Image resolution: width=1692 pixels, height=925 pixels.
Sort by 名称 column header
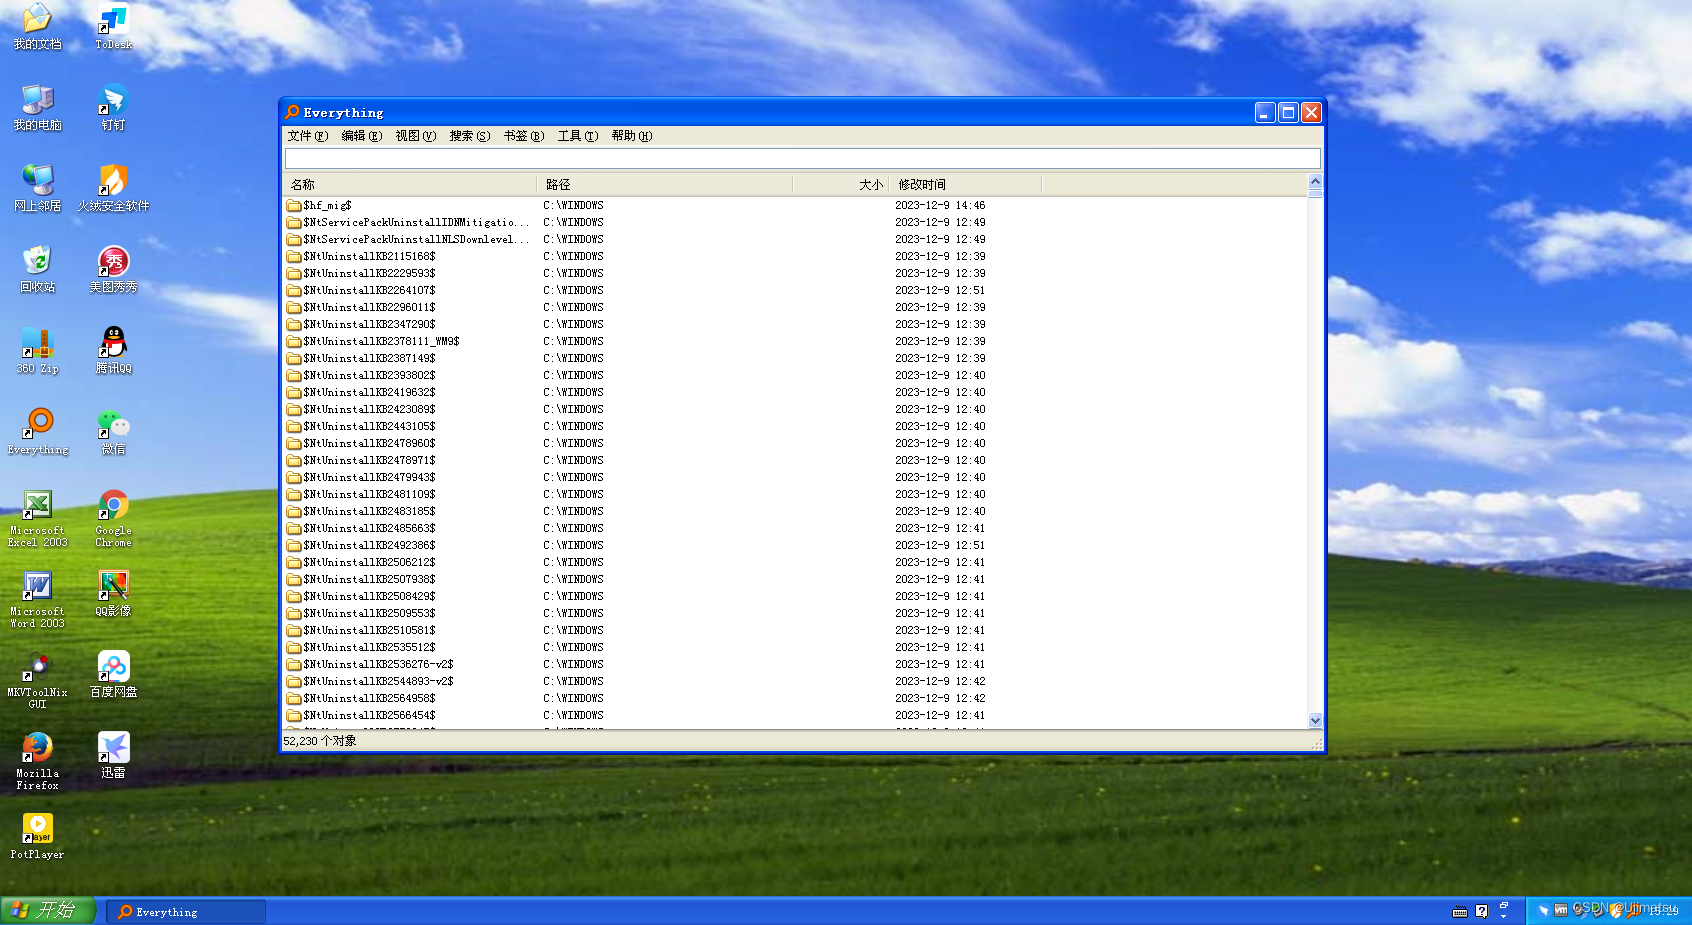[x=410, y=184]
